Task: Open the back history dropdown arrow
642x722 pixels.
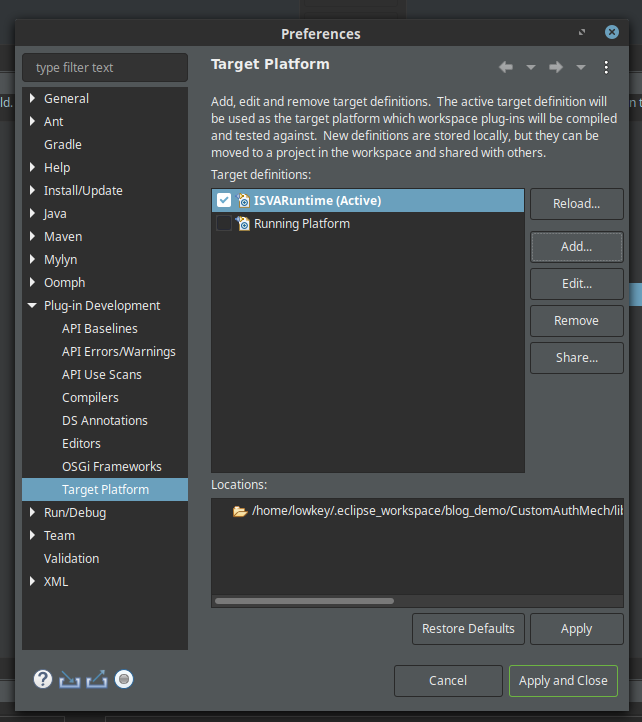Action: click(x=531, y=68)
